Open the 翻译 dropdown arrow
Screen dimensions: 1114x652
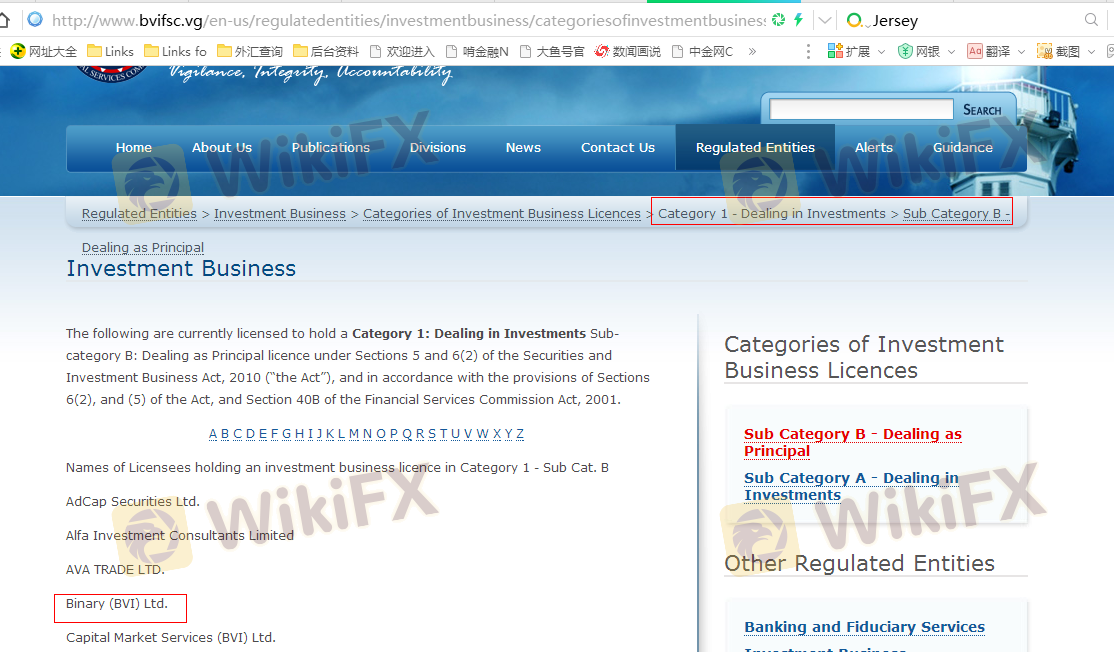pyautogui.click(x=1021, y=52)
